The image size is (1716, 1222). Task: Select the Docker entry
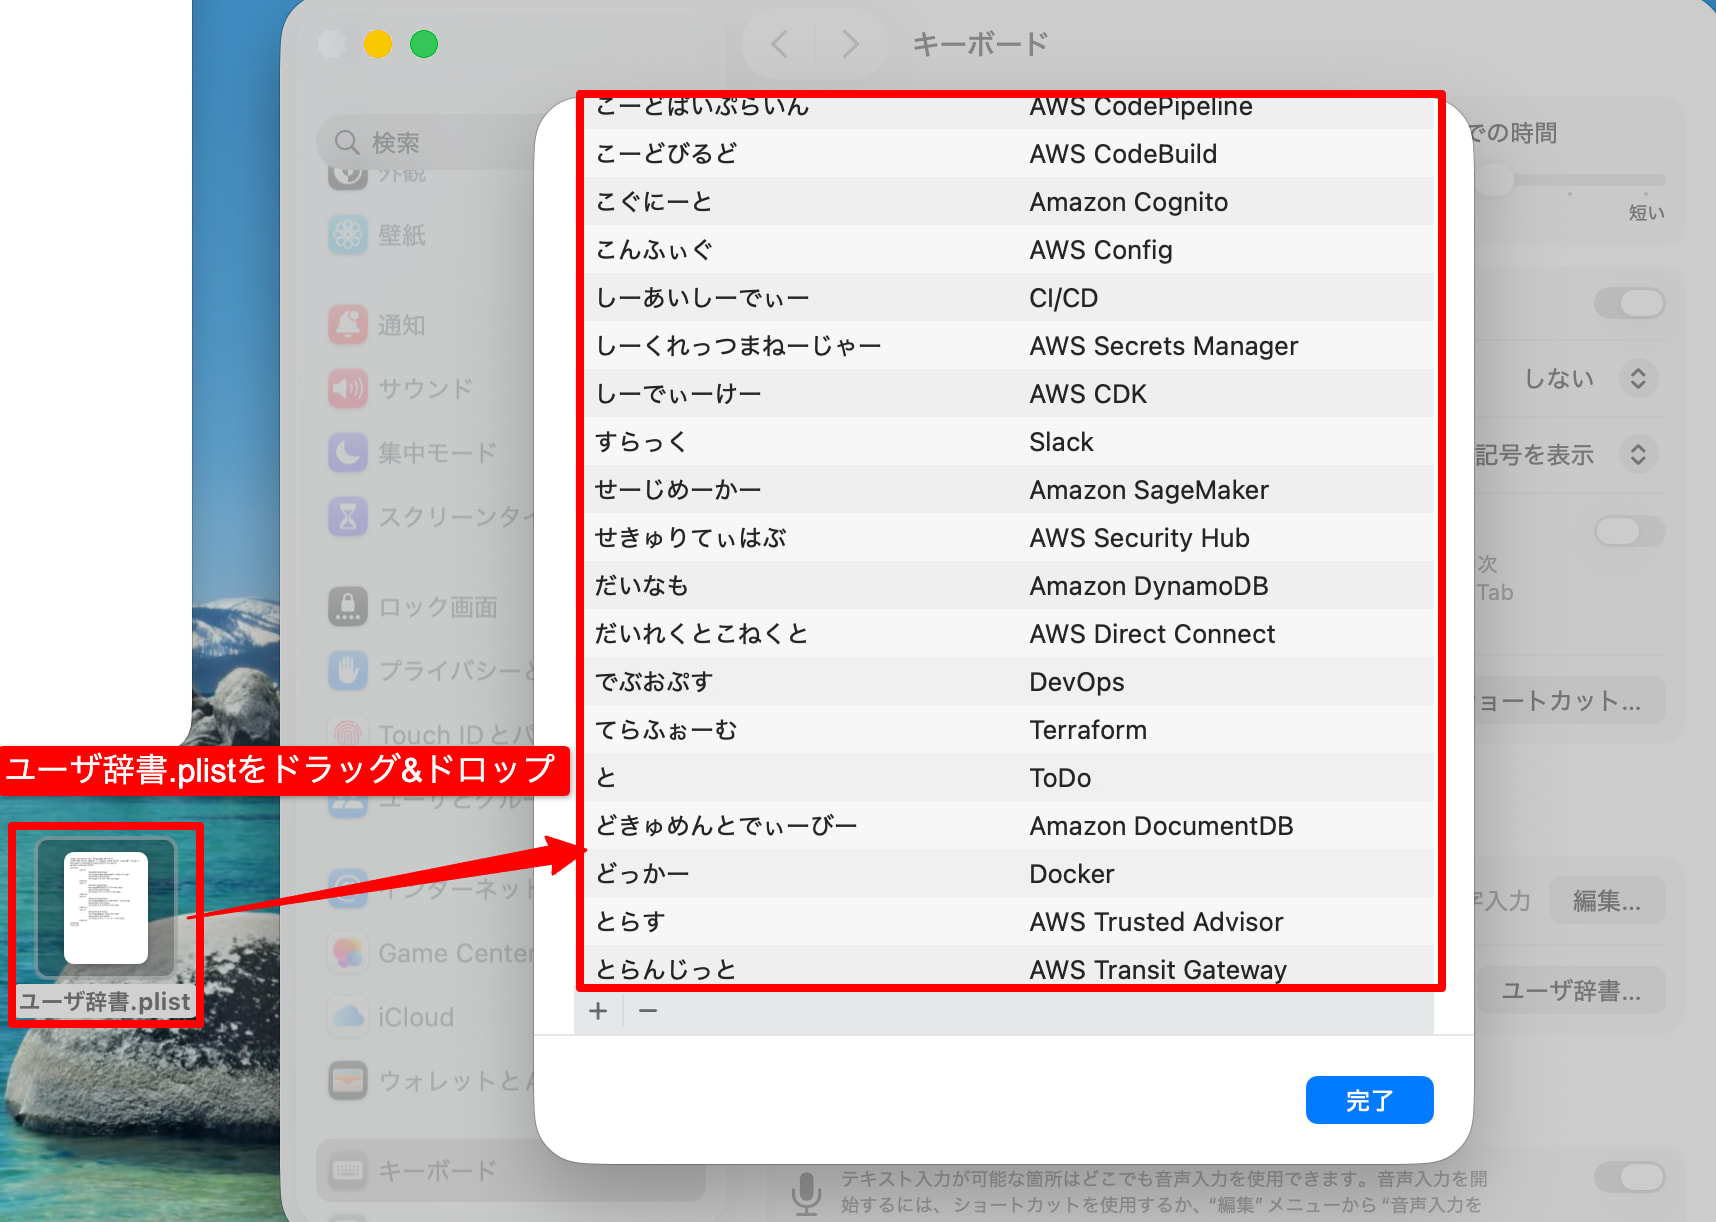pos(1010,874)
